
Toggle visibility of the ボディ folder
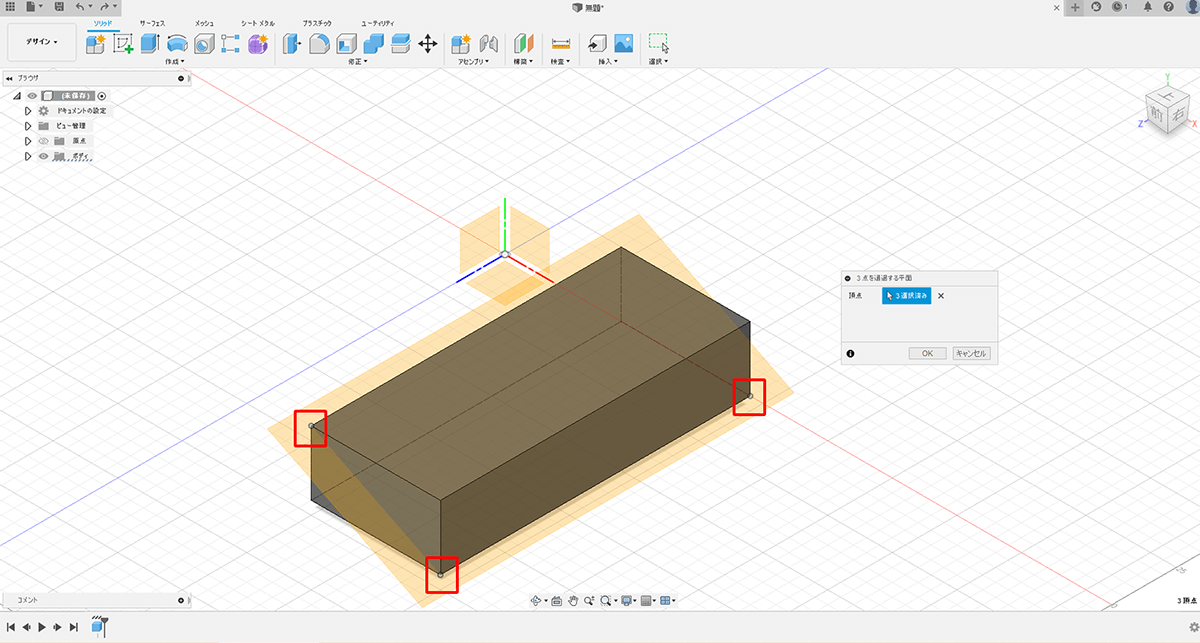pyautogui.click(x=43, y=156)
